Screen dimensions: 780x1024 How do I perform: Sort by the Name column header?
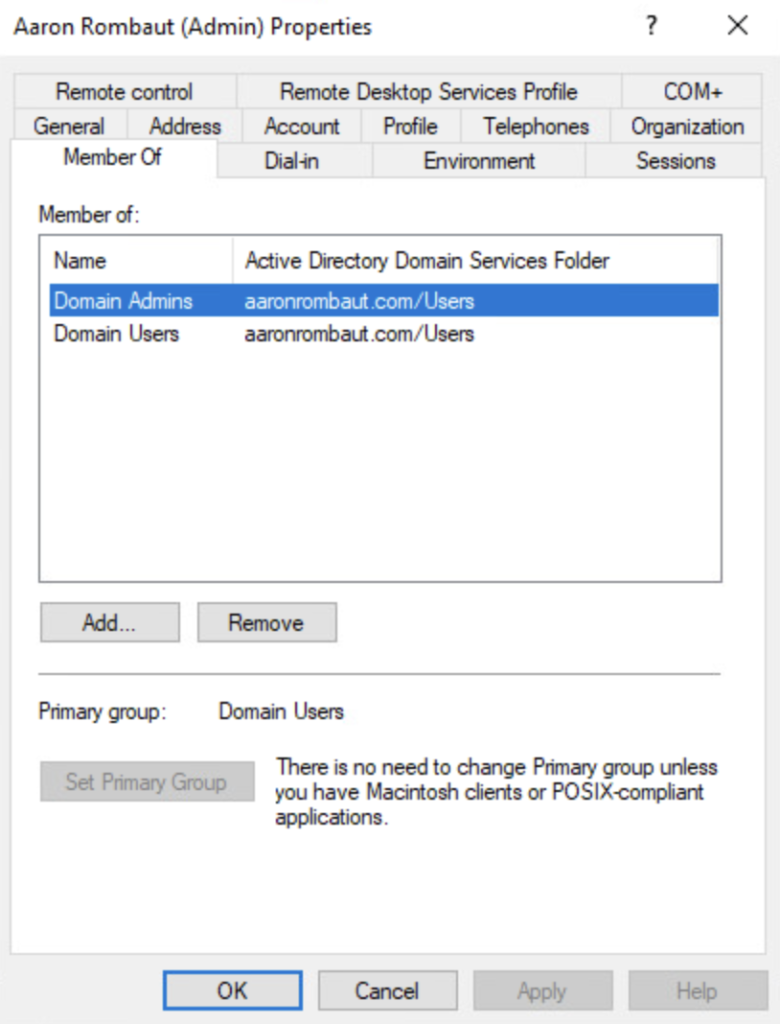coord(80,261)
